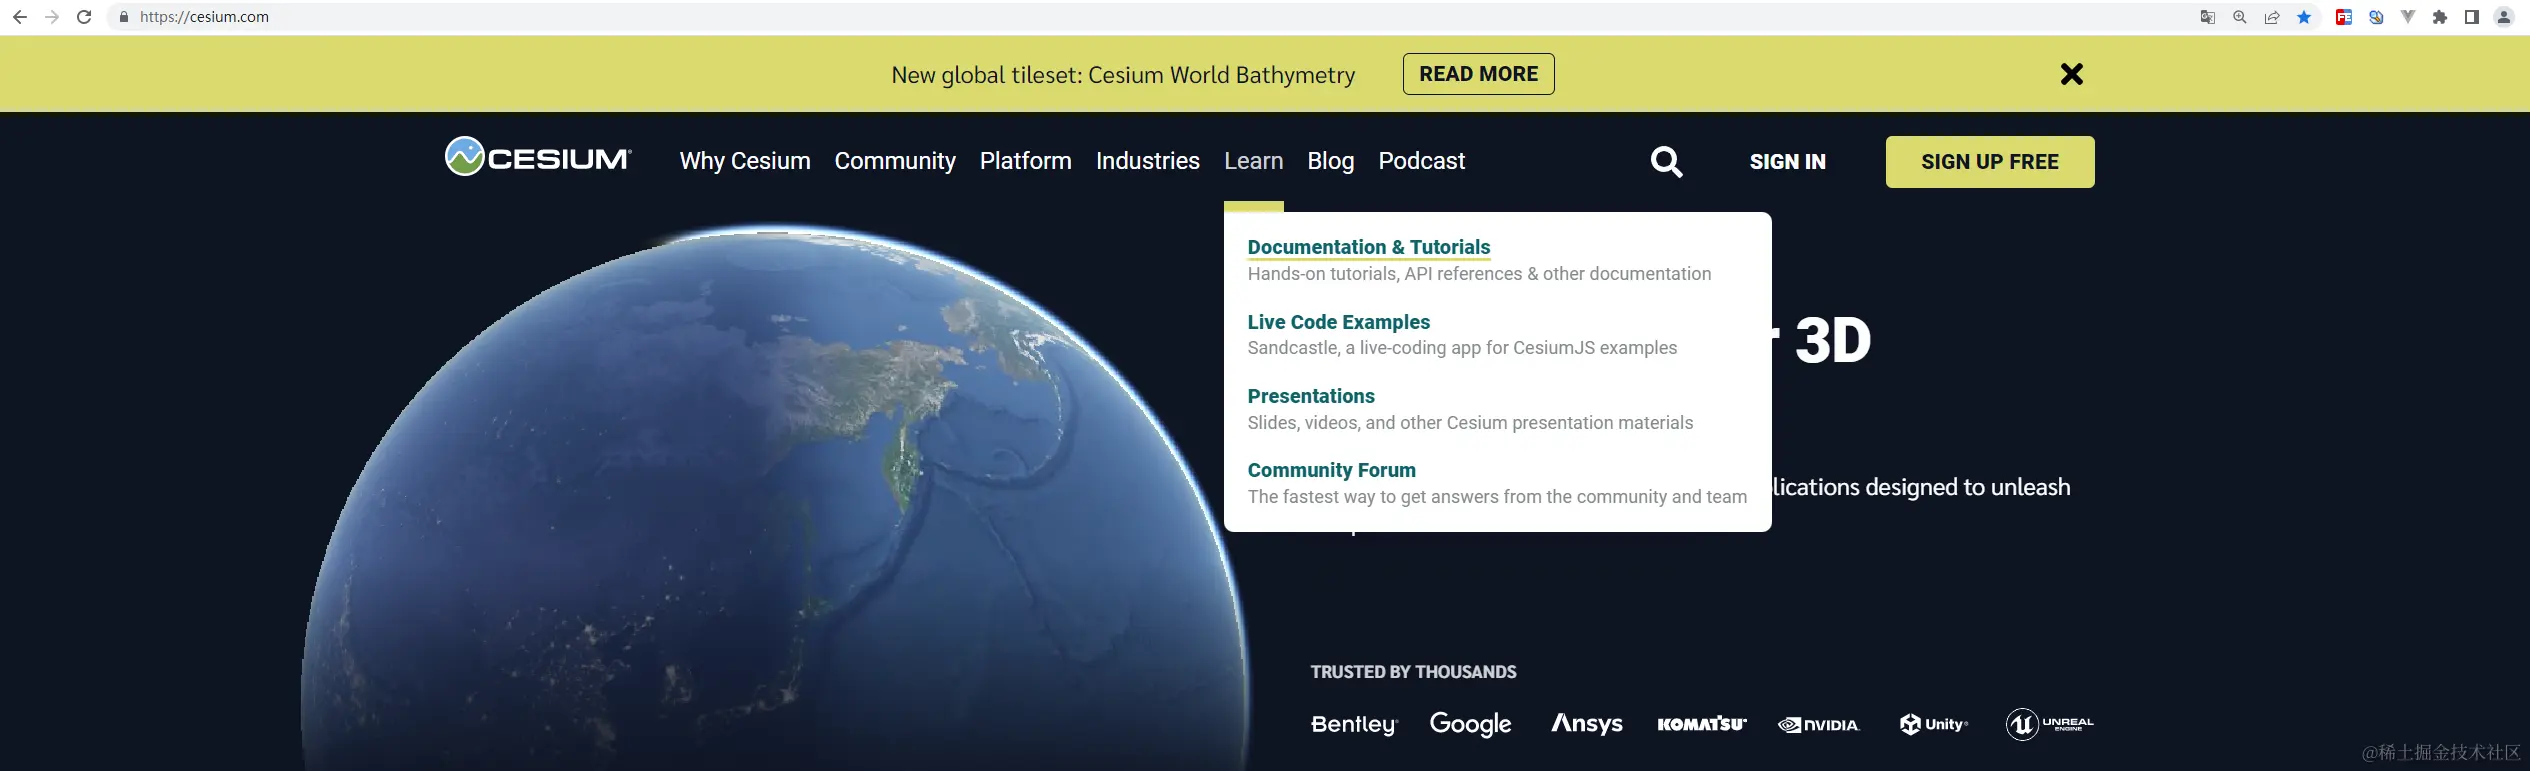This screenshot has height=771, width=2530.
Task: Click 'The fastest way to get answers' description
Action: click(1497, 497)
